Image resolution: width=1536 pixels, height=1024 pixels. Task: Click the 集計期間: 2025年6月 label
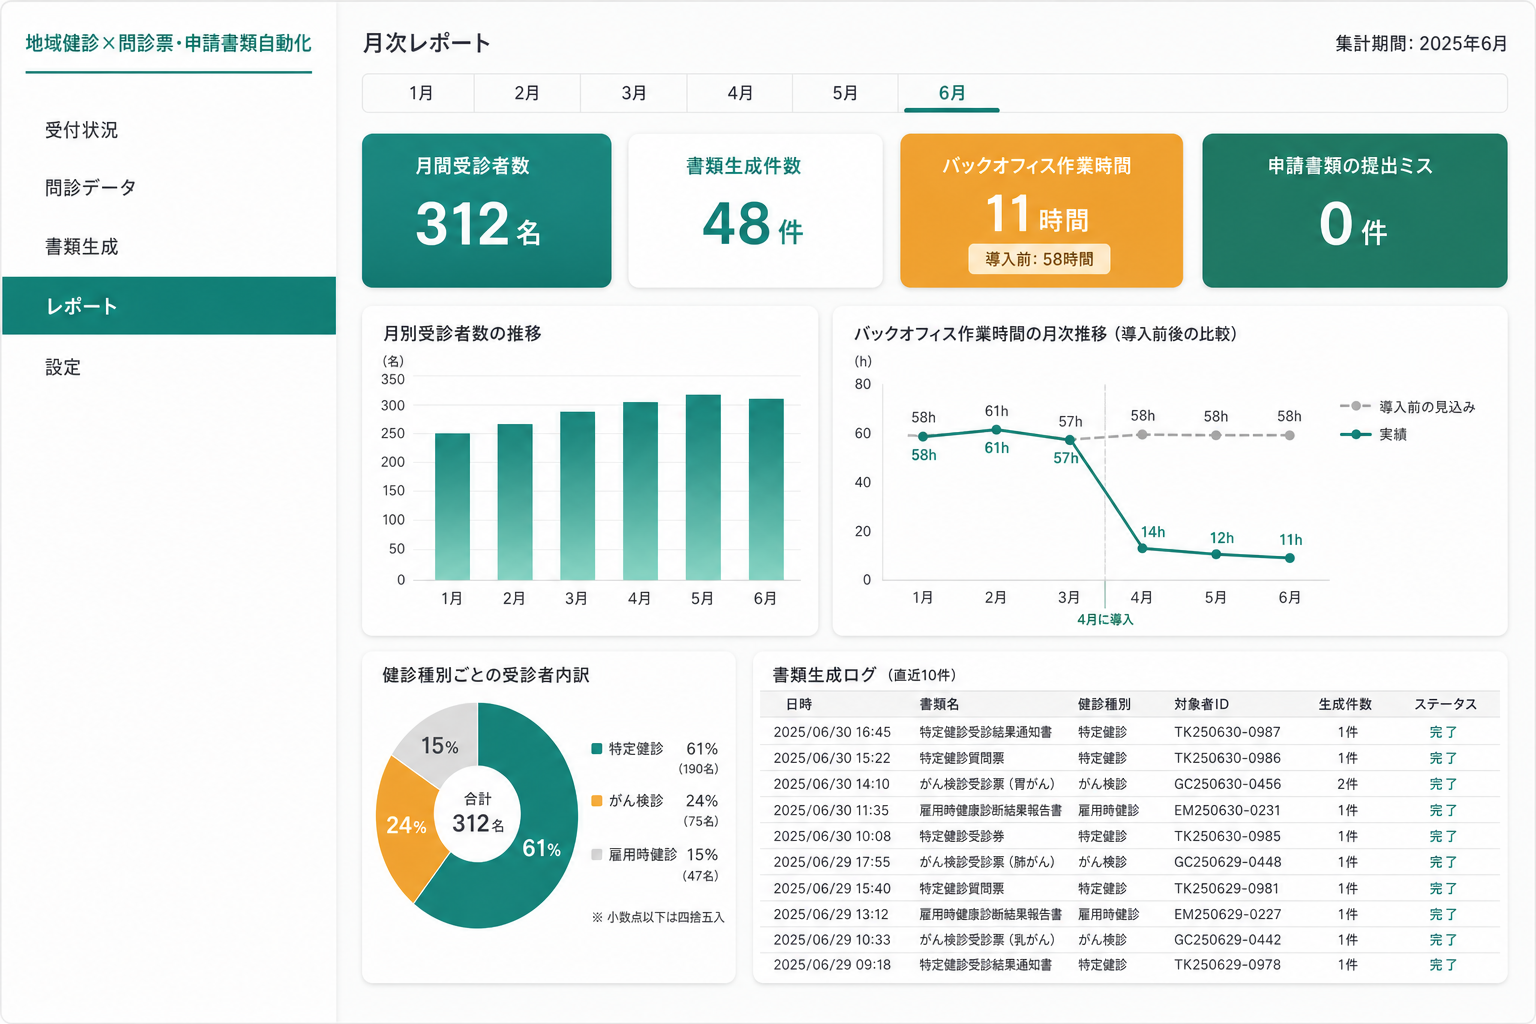1421,43
